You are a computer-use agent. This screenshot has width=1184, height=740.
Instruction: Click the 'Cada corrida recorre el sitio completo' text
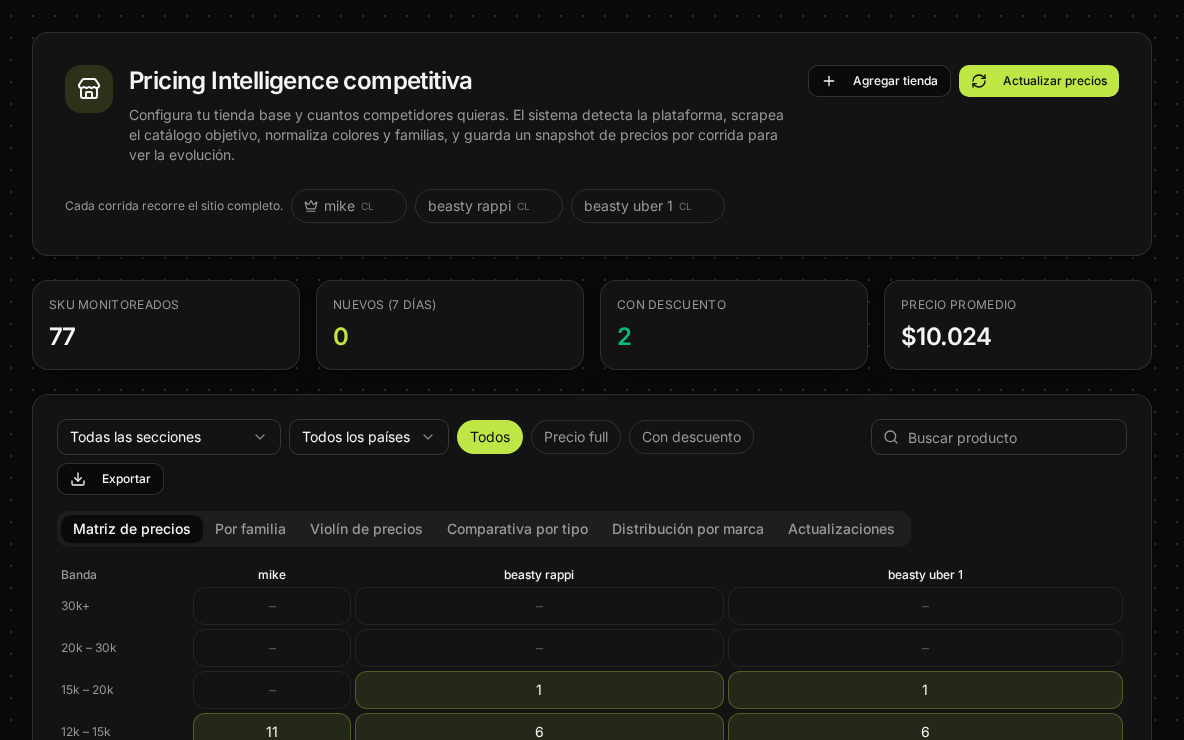pyautogui.click(x=174, y=206)
